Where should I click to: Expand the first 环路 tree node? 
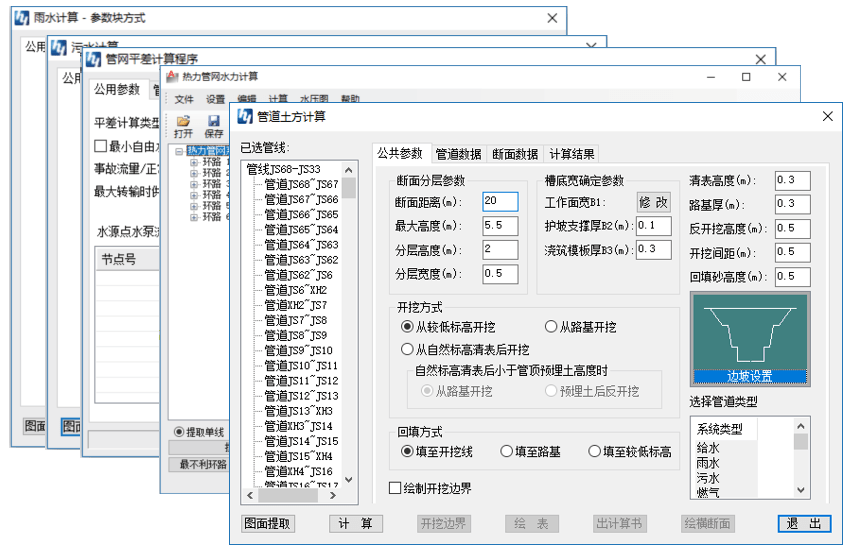193,162
